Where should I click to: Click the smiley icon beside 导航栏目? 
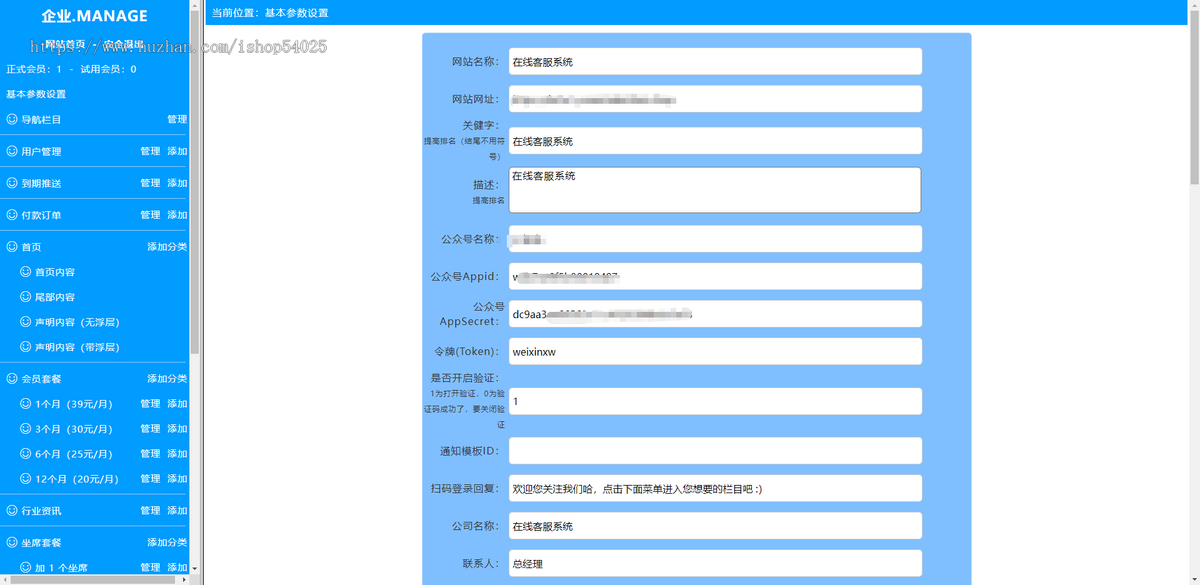click(12, 119)
